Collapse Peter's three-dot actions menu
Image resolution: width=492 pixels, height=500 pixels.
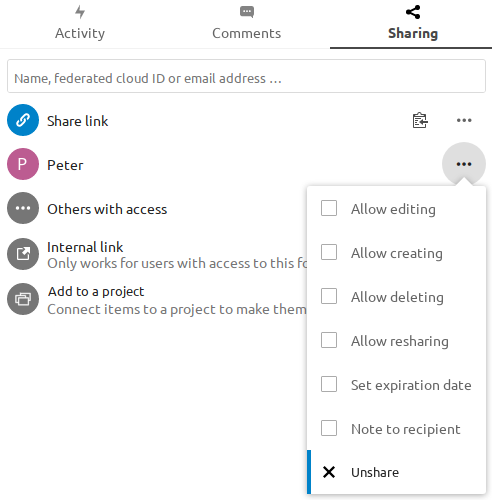(x=464, y=164)
